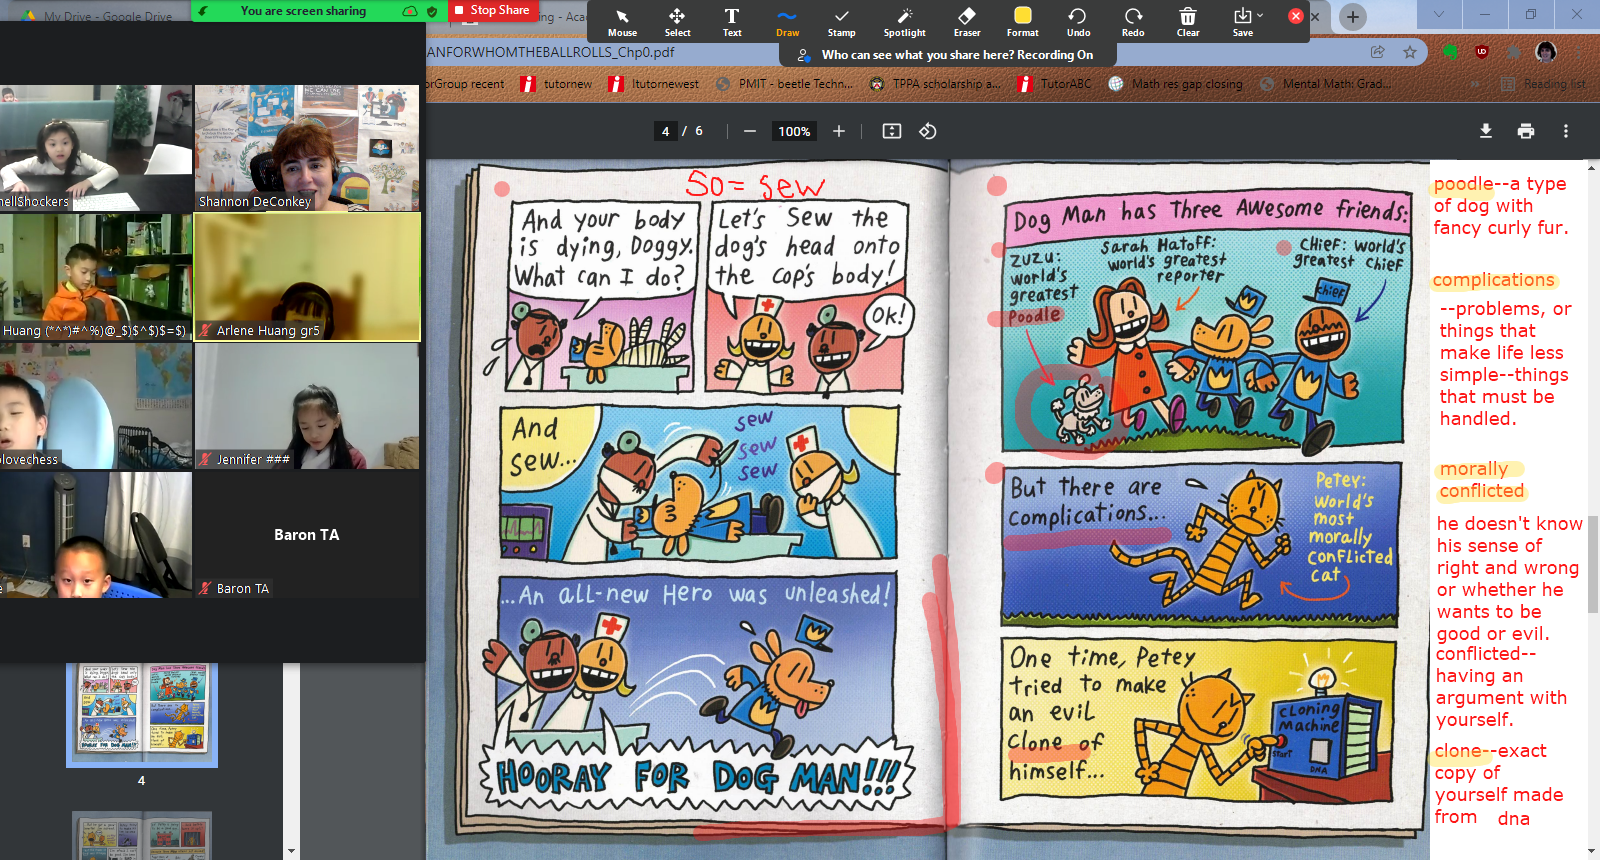Viewport: 1600px width, 860px height.
Task: Open the Itutornewest bookmark
Action: pyautogui.click(x=654, y=84)
